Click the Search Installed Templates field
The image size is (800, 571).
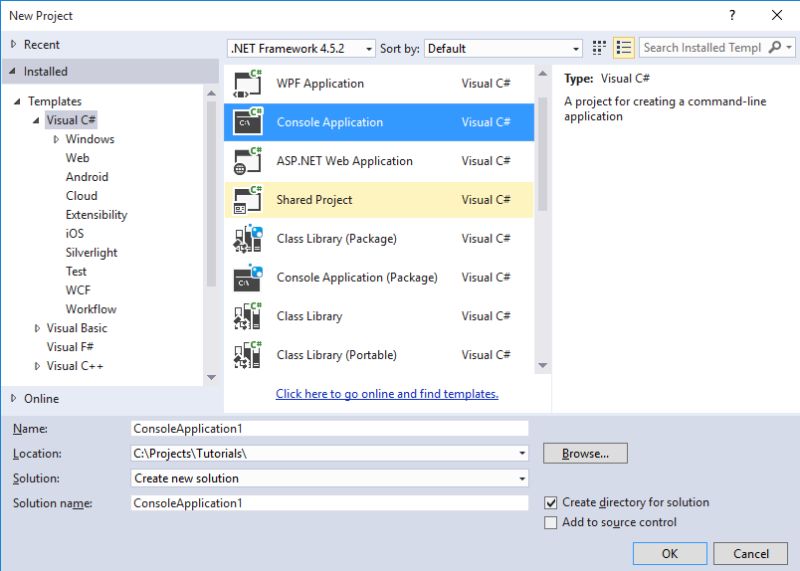click(x=703, y=47)
